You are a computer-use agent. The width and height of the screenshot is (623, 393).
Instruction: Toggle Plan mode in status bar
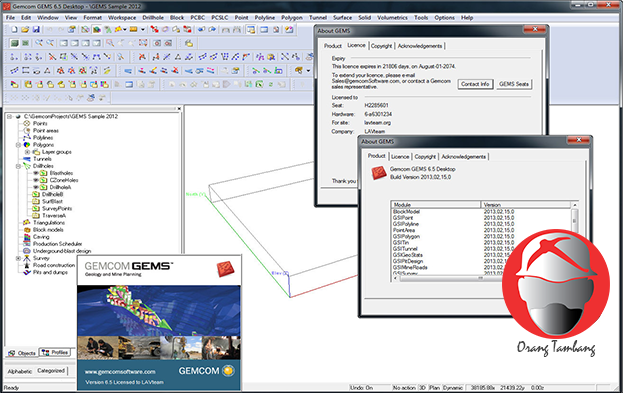pyautogui.click(x=434, y=387)
